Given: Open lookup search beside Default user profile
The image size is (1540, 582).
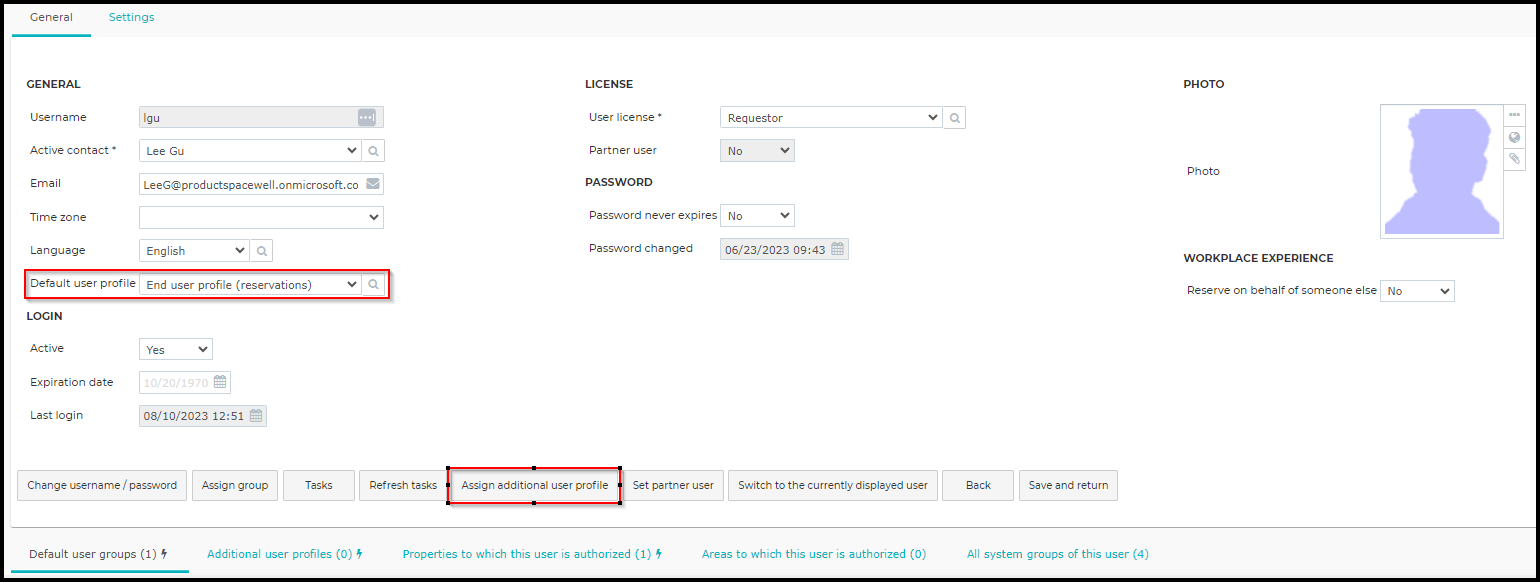Looking at the screenshot, I should (x=373, y=285).
